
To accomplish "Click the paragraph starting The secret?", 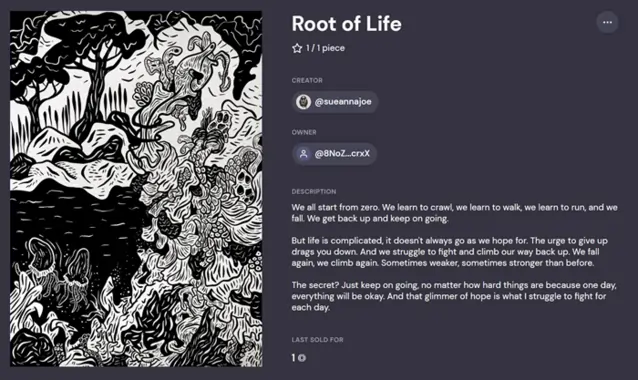I will pos(454,296).
